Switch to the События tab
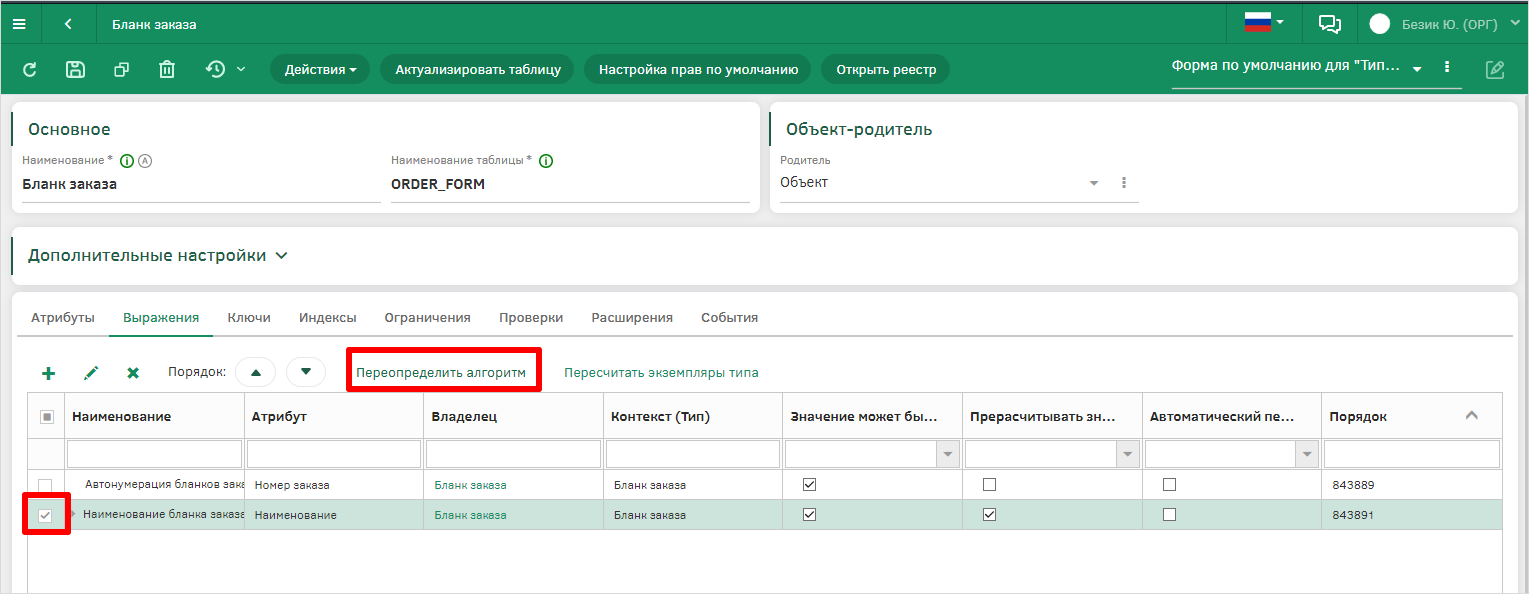The image size is (1529, 594). coord(729,317)
